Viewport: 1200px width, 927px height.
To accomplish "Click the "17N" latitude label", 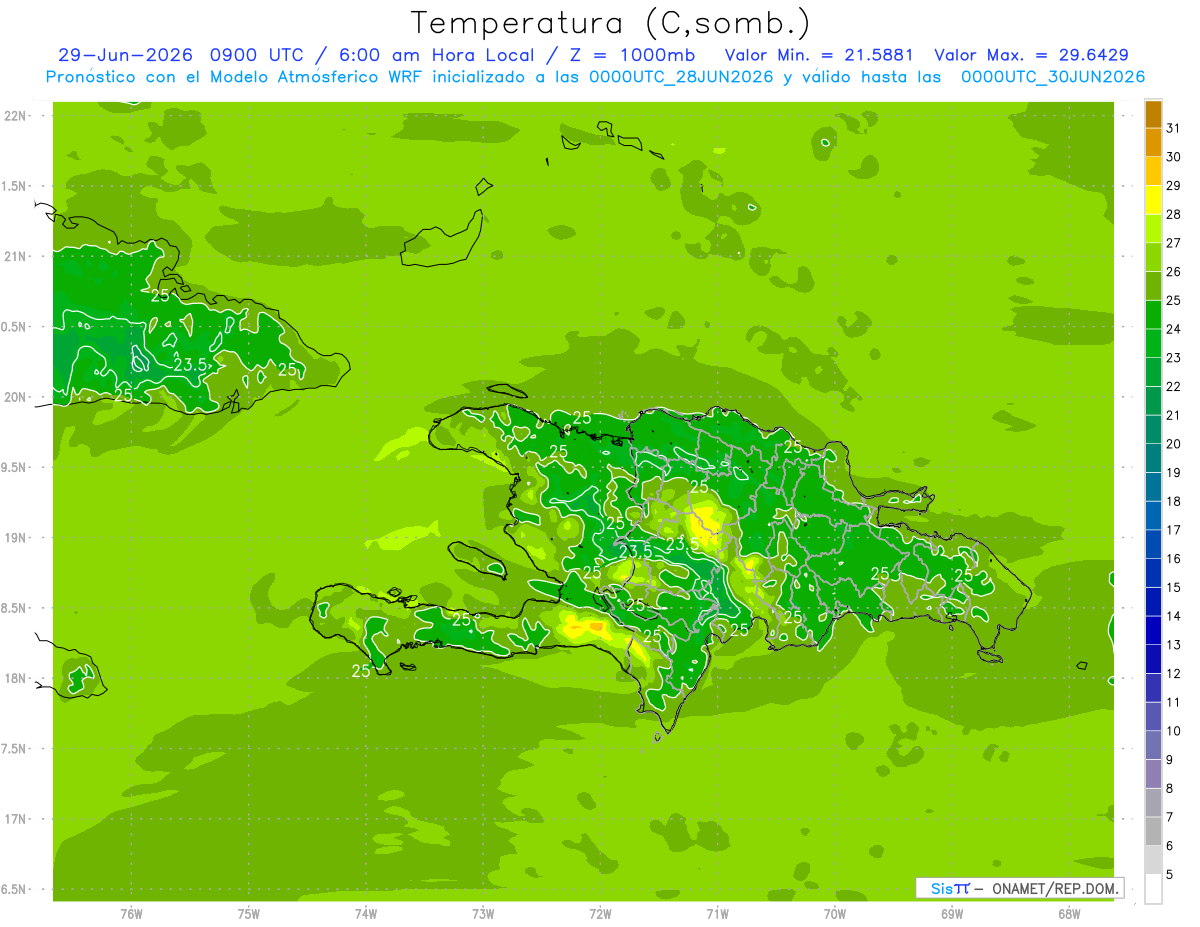I will pyautogui.click(x=16, y=820).
